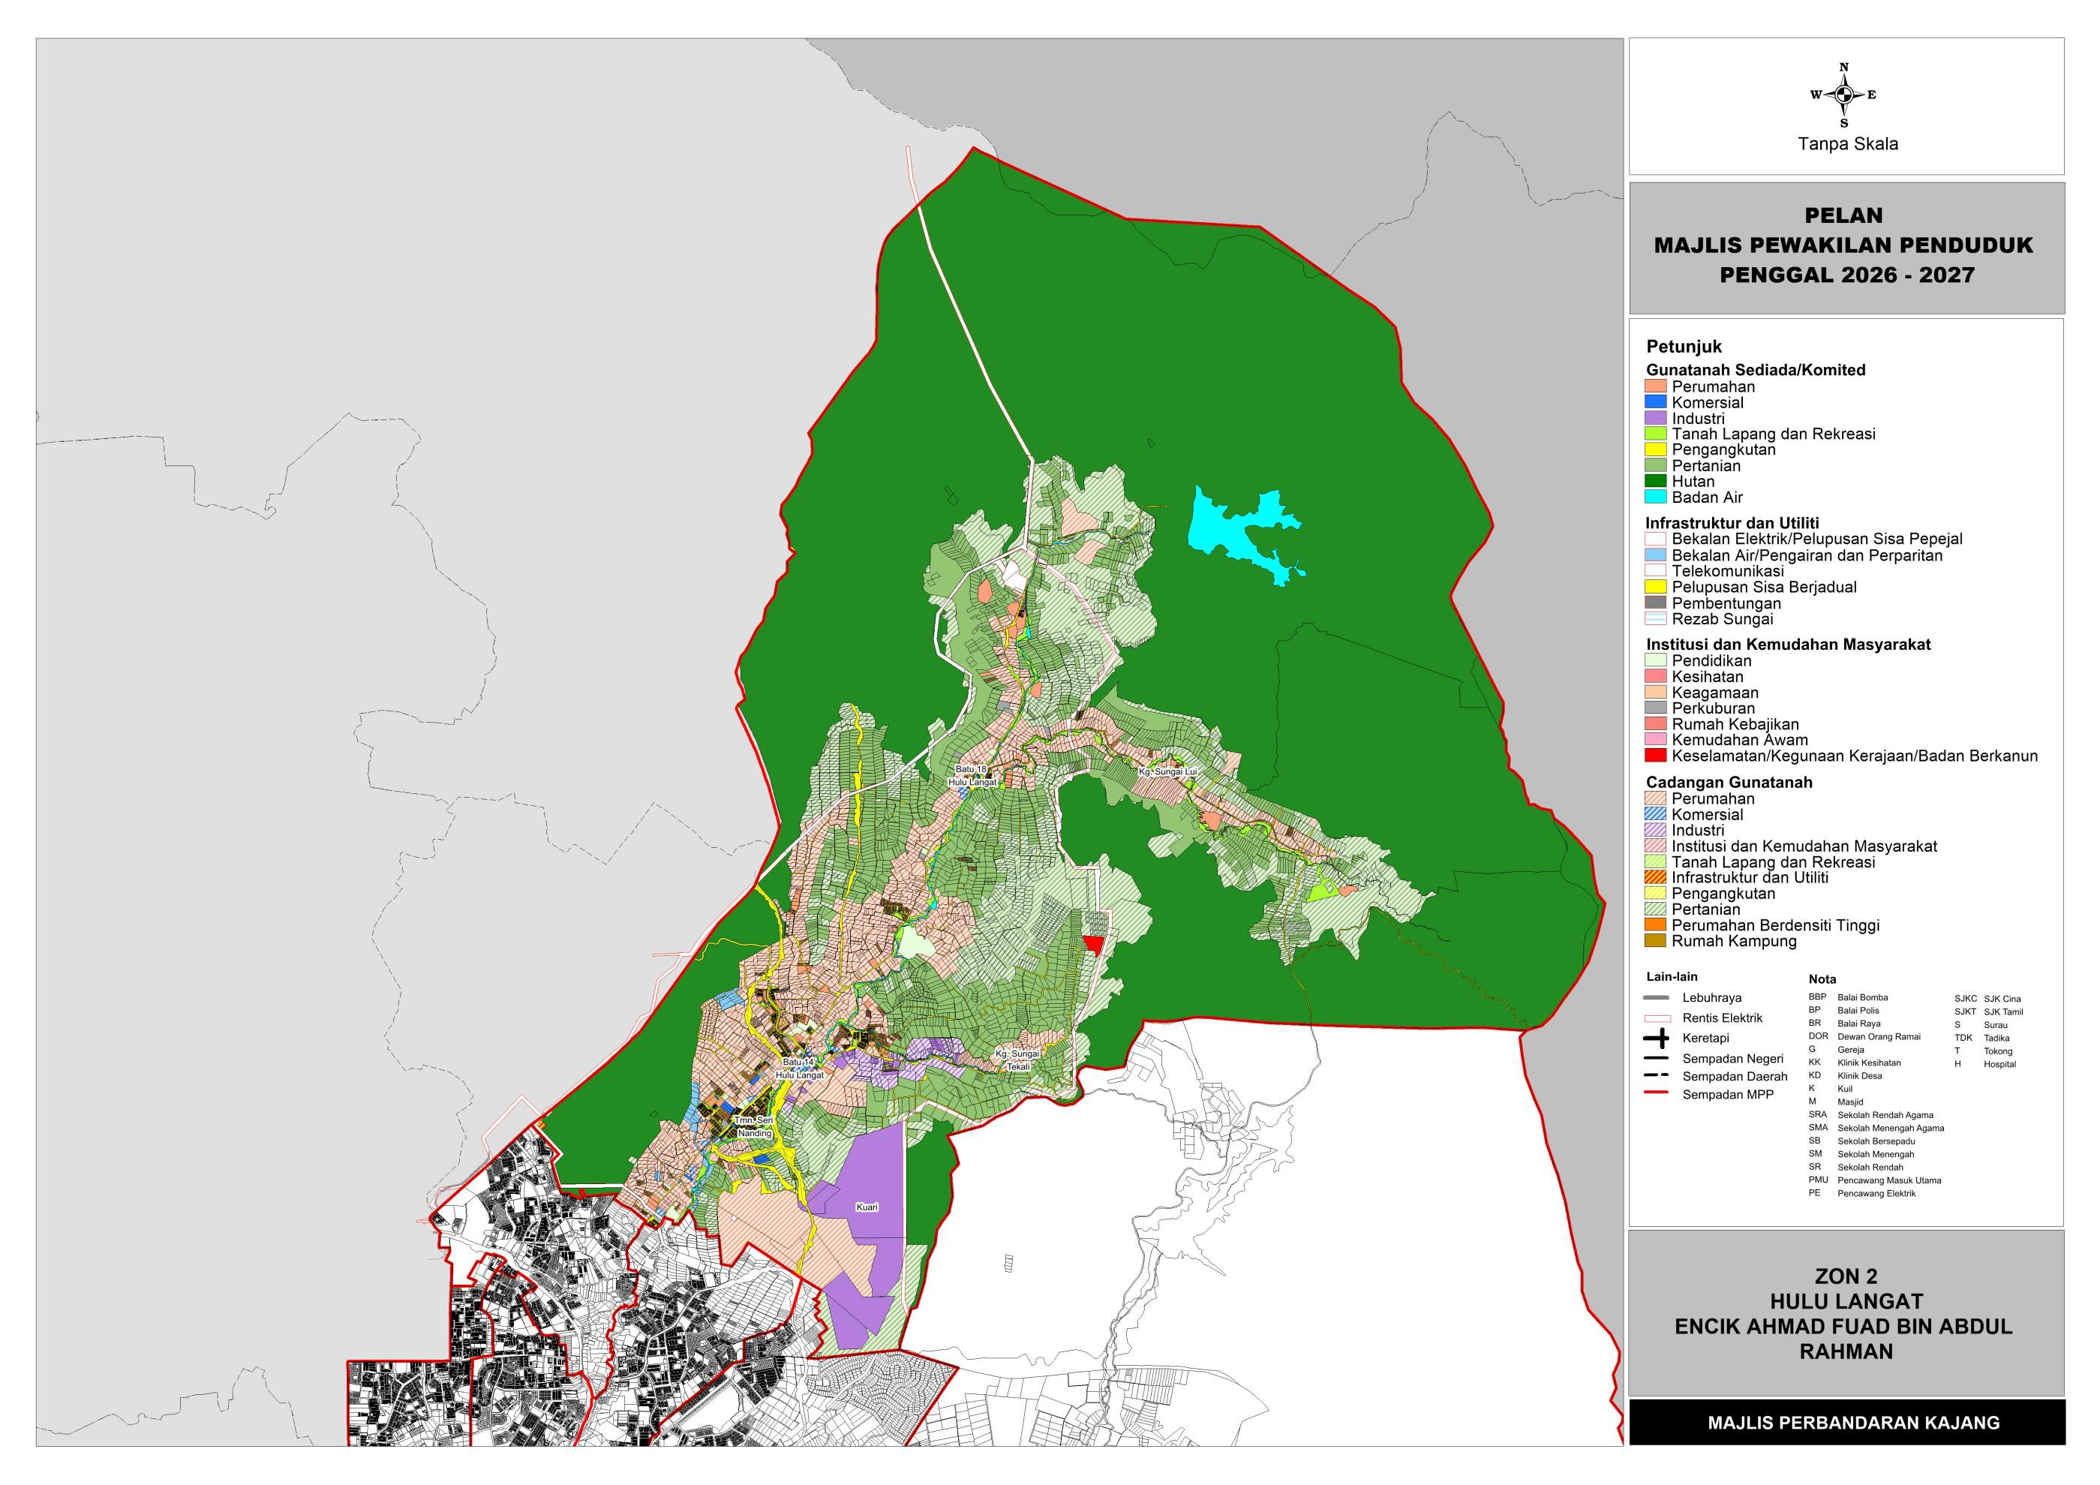The width and height of the screenshot is (2100, 1485).
Task: Click the Kuari label on the map
Action: pyautogui.click(x=867, y=1207)
